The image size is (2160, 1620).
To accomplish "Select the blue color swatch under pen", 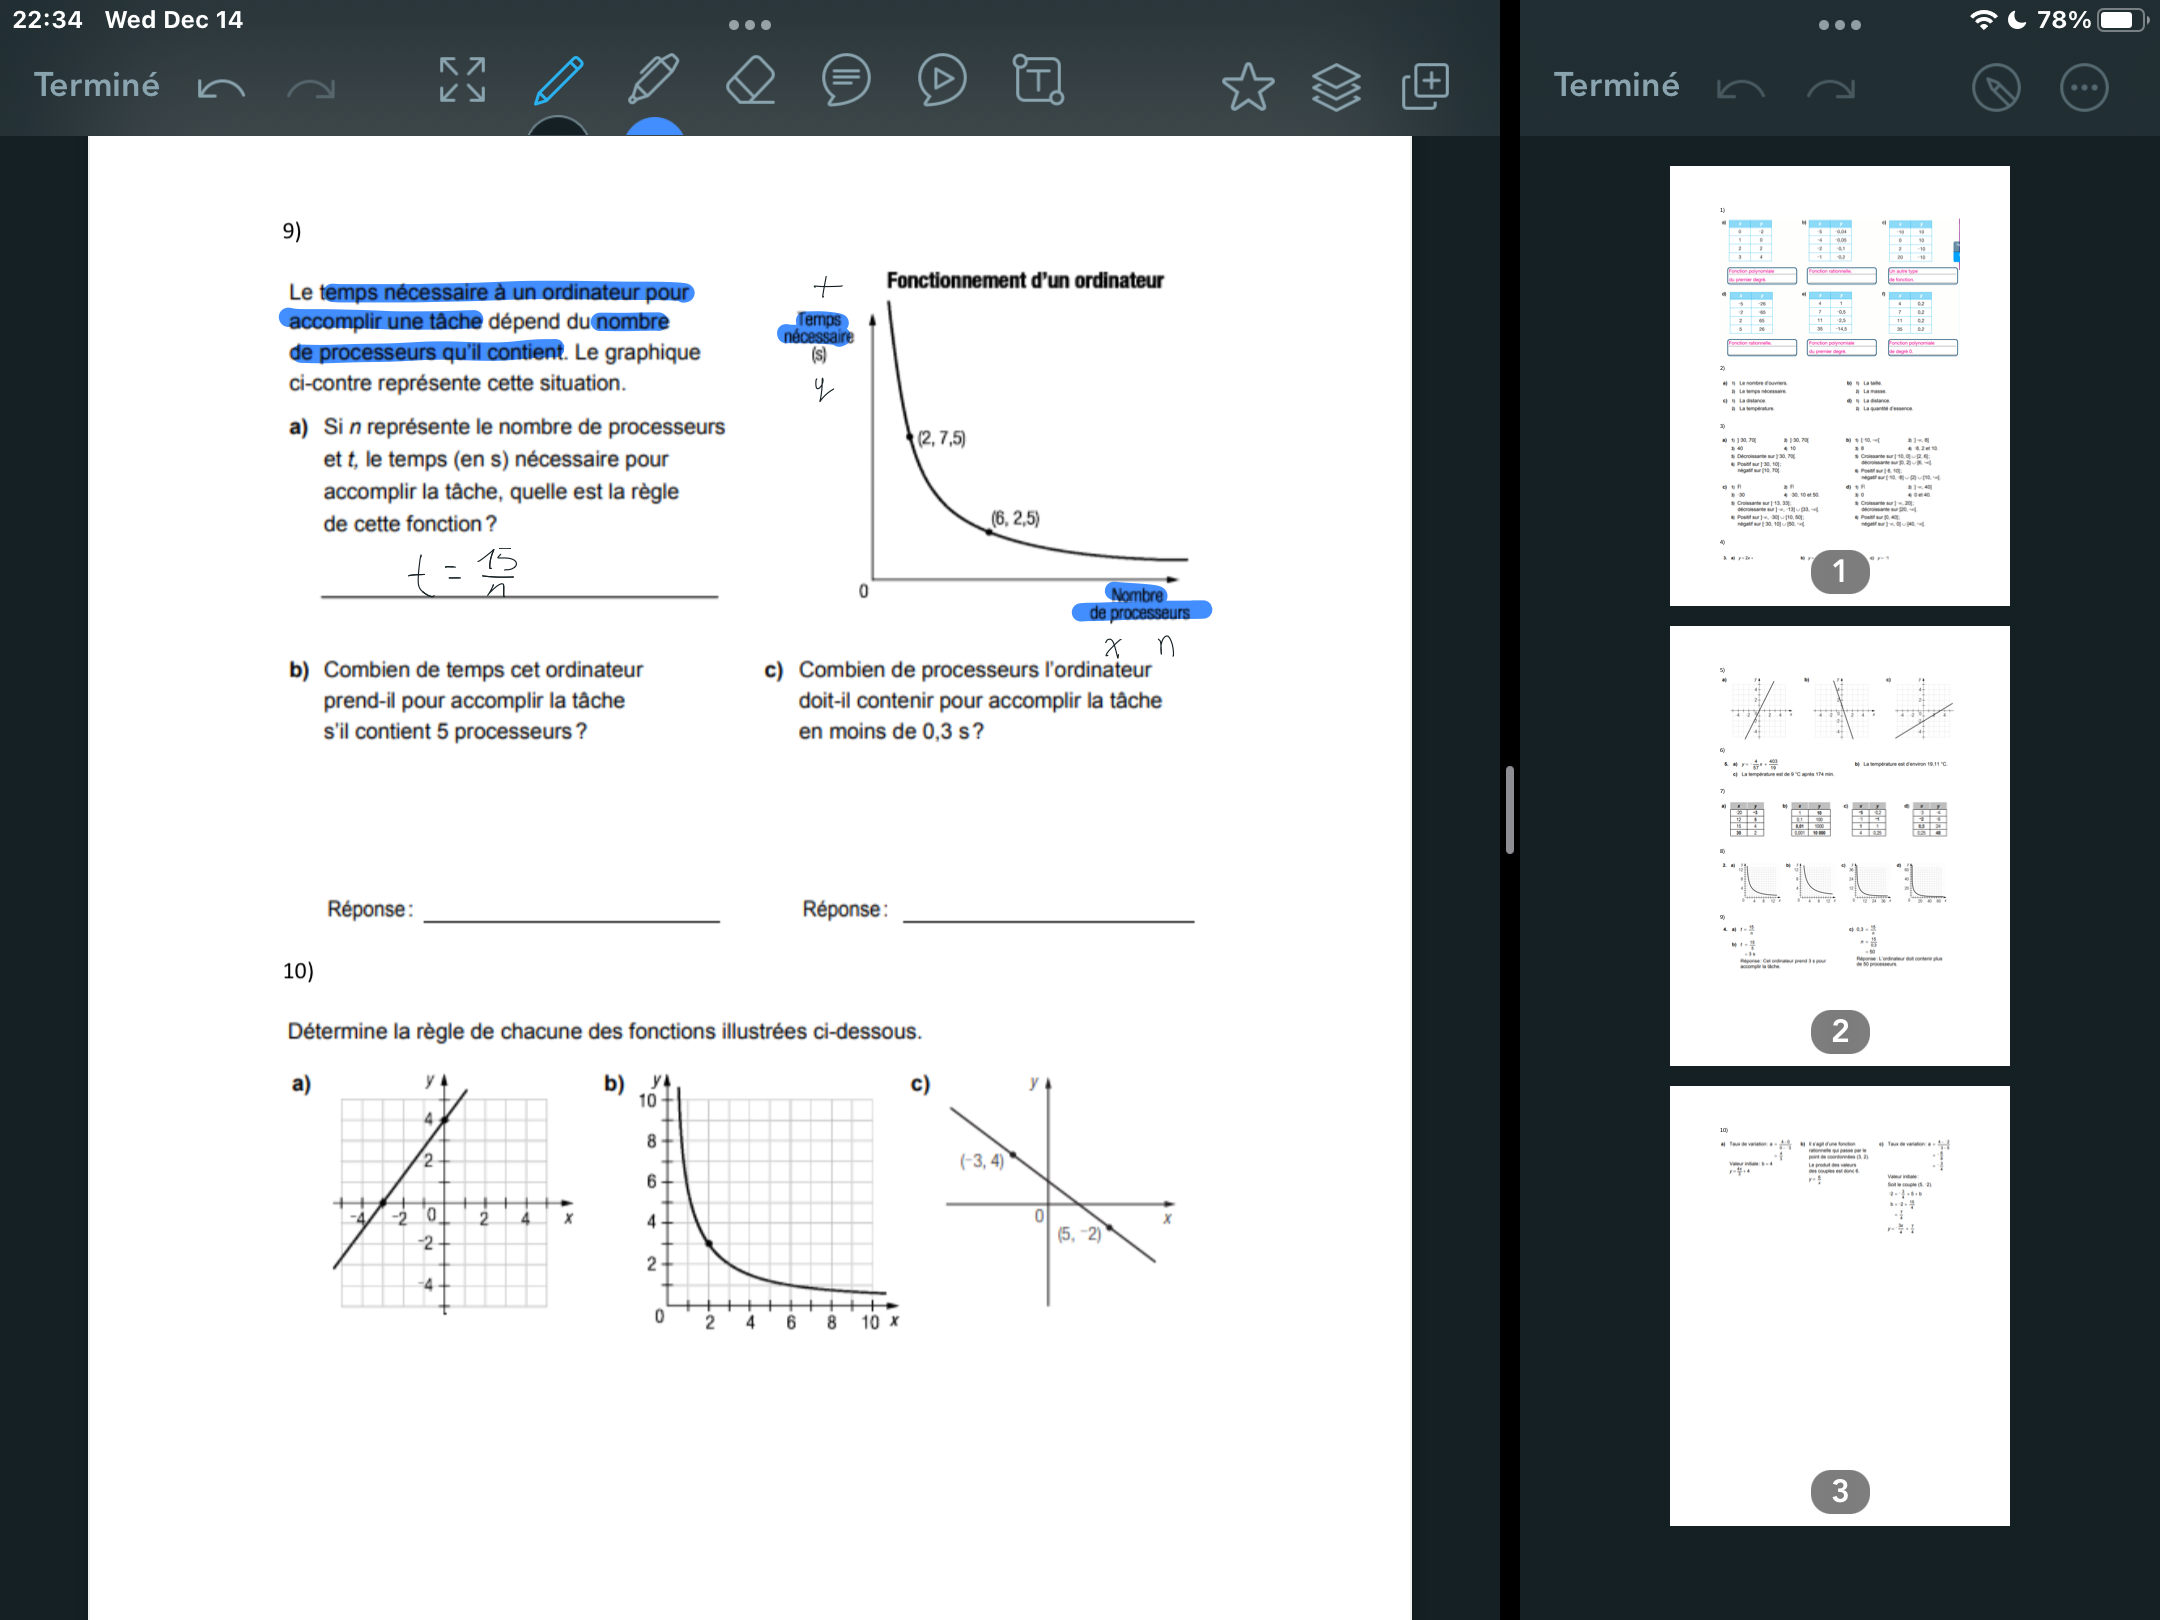I will pos(654,127).
